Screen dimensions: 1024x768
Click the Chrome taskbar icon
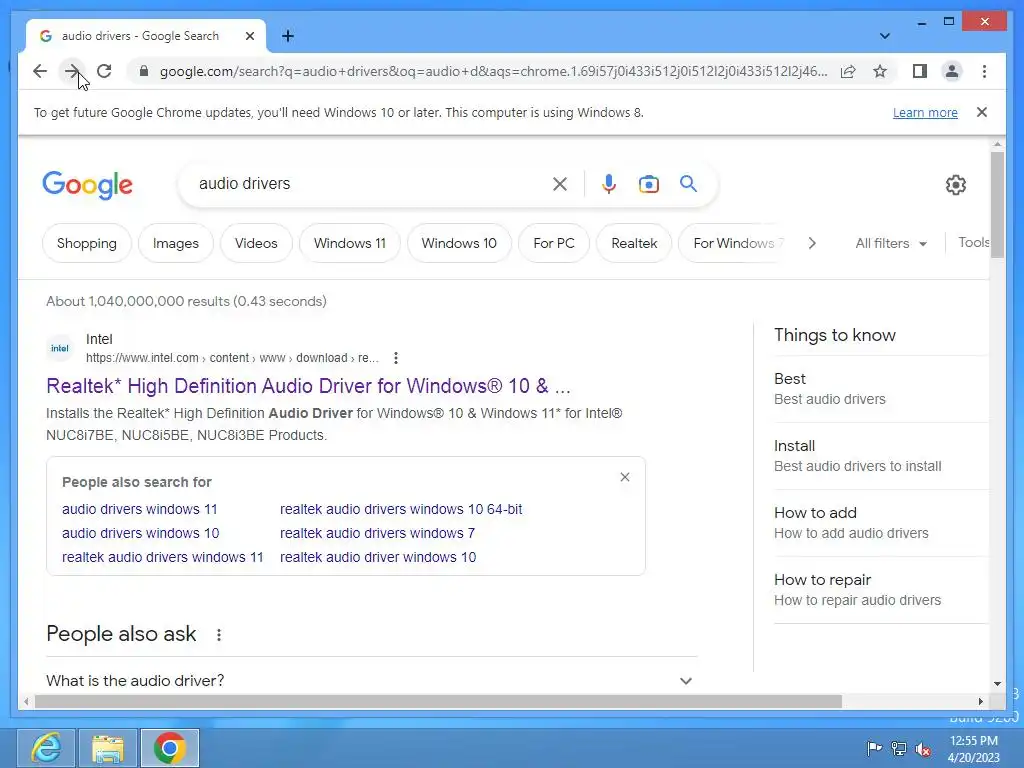(x=170, y=748)
